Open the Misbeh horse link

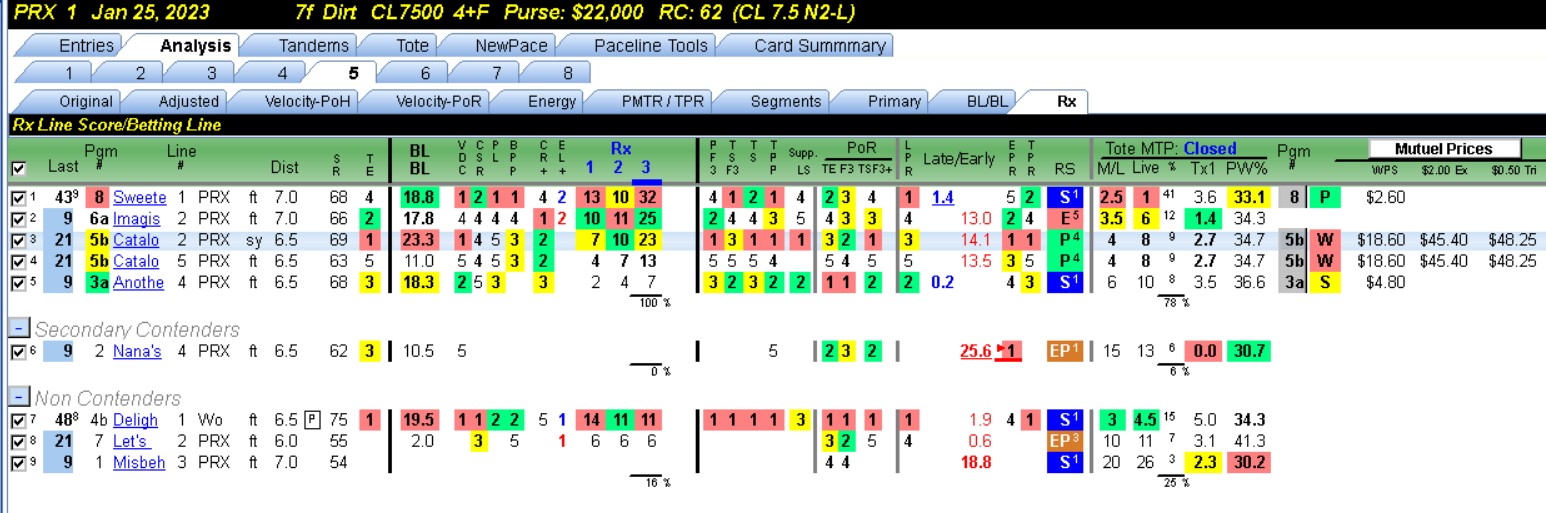pos(139,463)
